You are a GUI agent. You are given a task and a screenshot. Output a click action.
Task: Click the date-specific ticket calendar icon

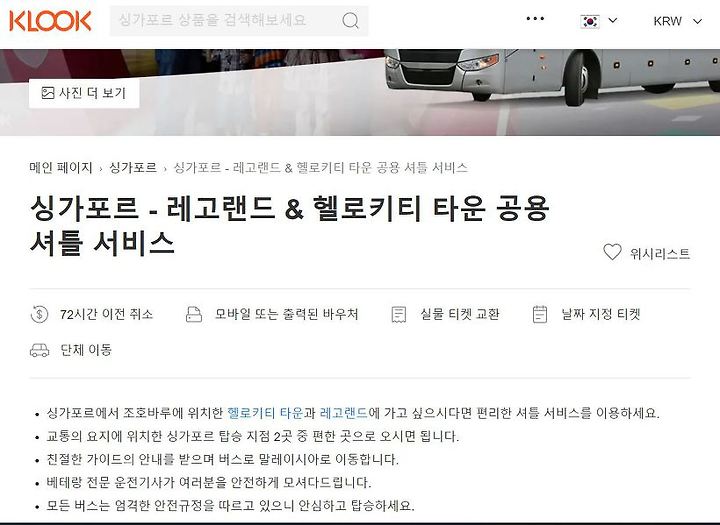(x=540, y=314)
